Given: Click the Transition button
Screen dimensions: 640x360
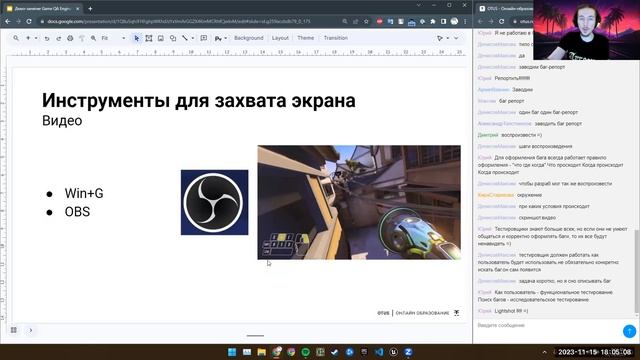Looking at the screenshot, I should coord(336,38).
